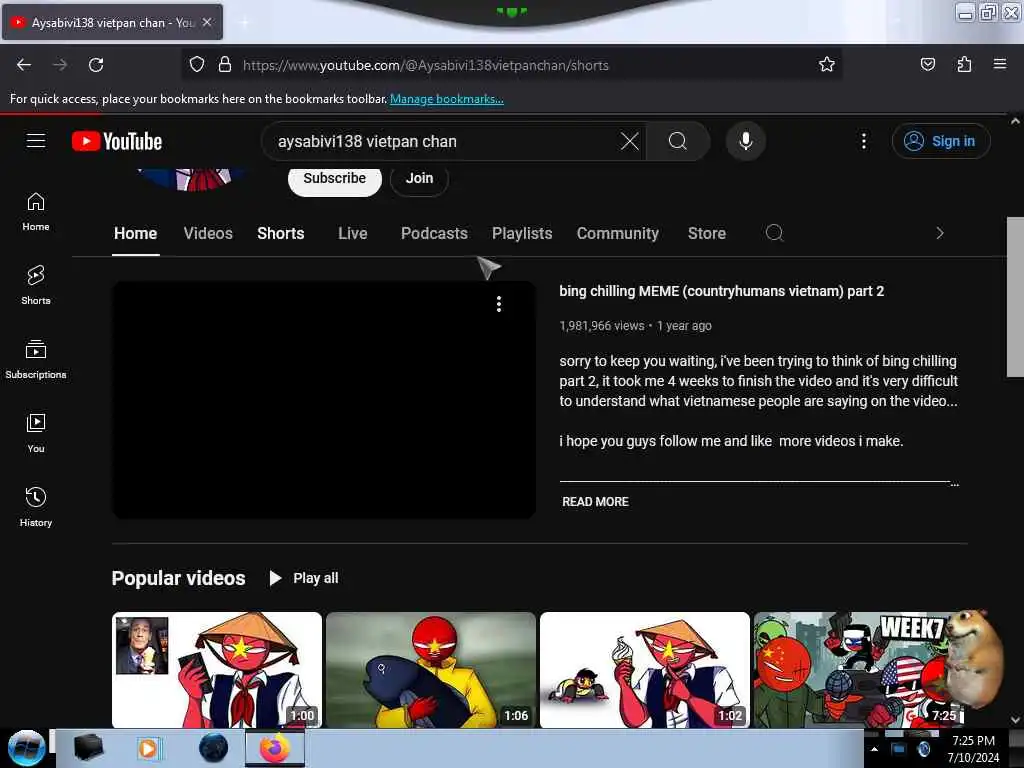This screenshot has width=1024, height=768.
Task: Click the browser forward arrow
Action: coord(60,65)
